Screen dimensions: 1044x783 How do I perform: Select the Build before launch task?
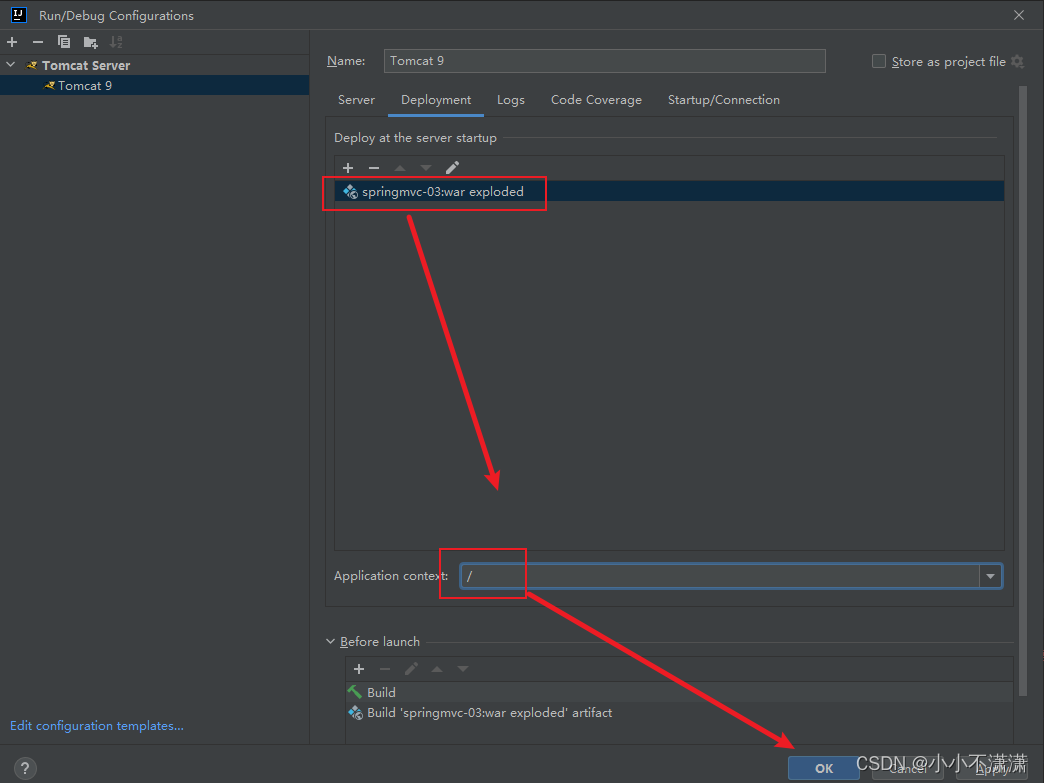679,692
